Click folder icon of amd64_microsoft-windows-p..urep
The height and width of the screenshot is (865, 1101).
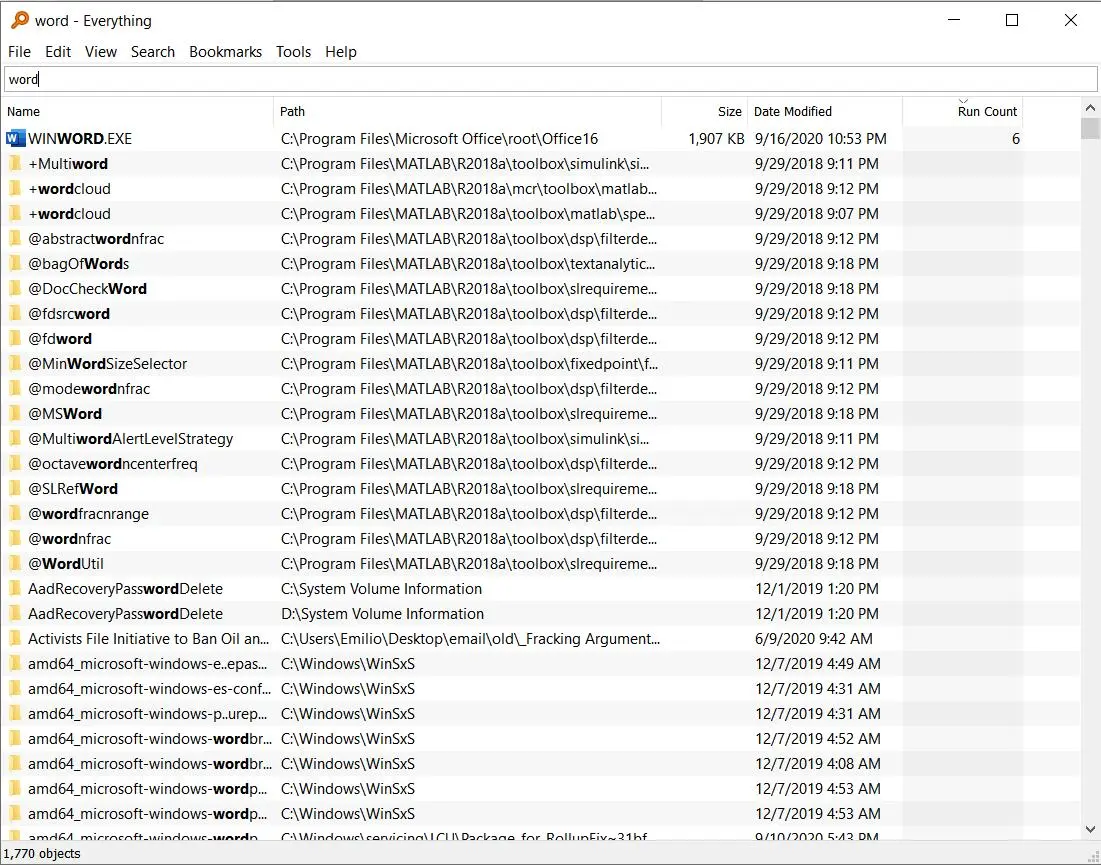point(14,714)
